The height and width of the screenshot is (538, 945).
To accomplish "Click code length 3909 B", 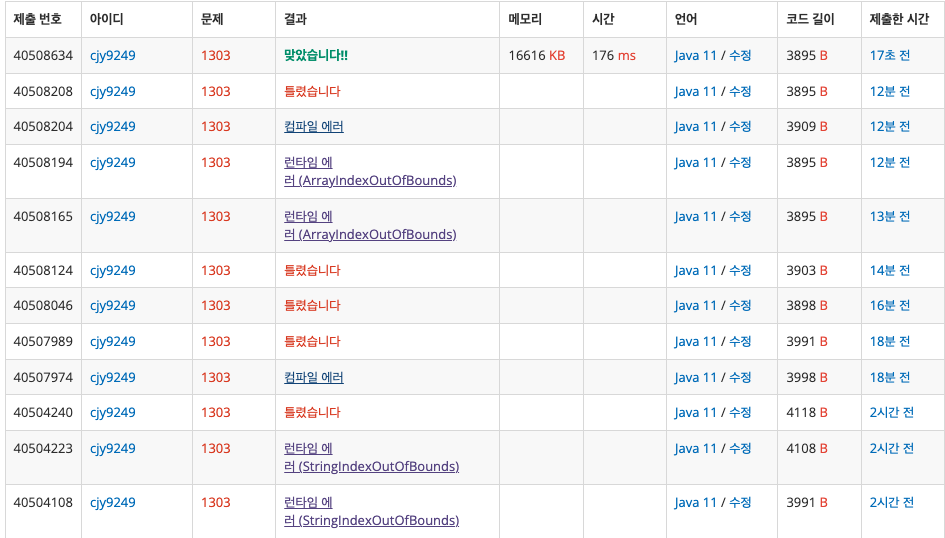I will coord(806,127).
